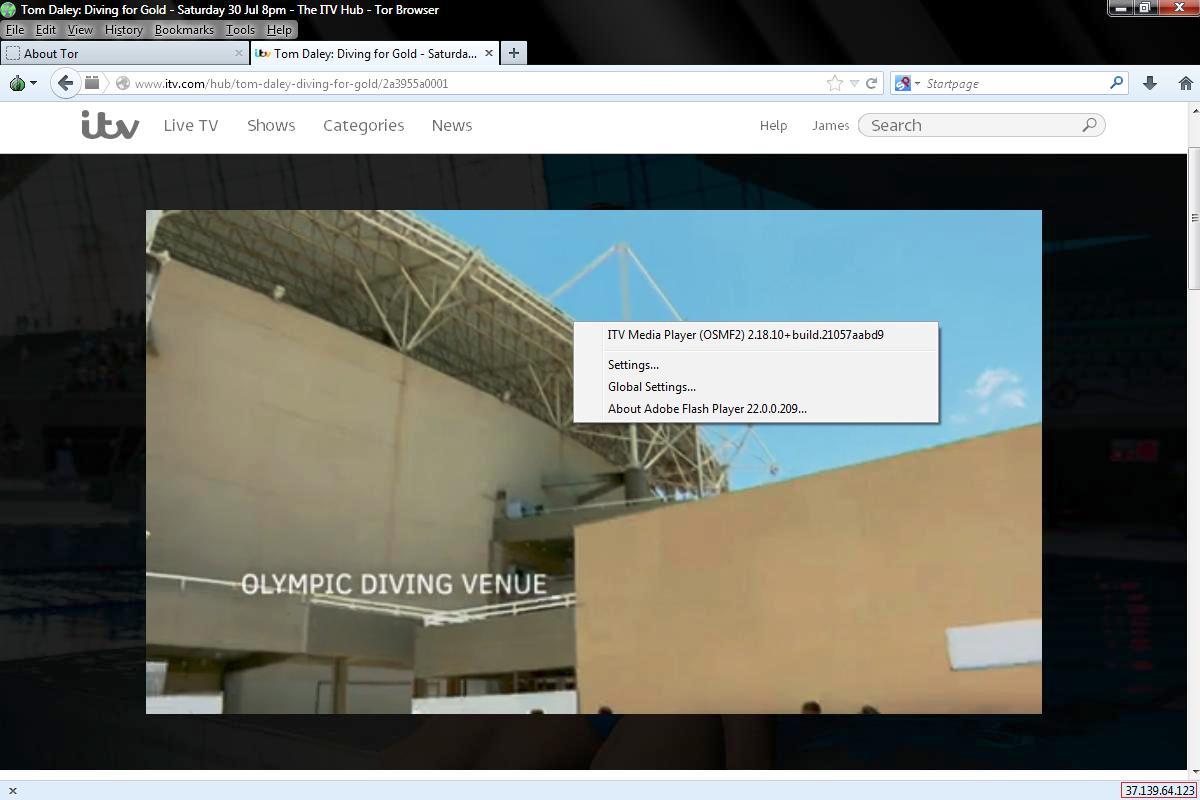The image size is (1200, 800).
Task: Open the Bookmarks menu
Action: coord(184,30)
